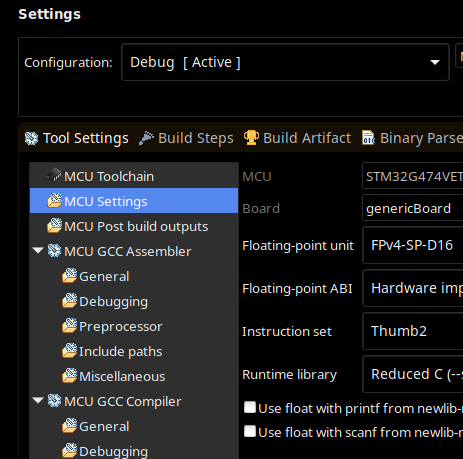Click the Binary Parsers file icon
Image resolution: width=463 pixels, height=459 pixels.
pos(368,138)
